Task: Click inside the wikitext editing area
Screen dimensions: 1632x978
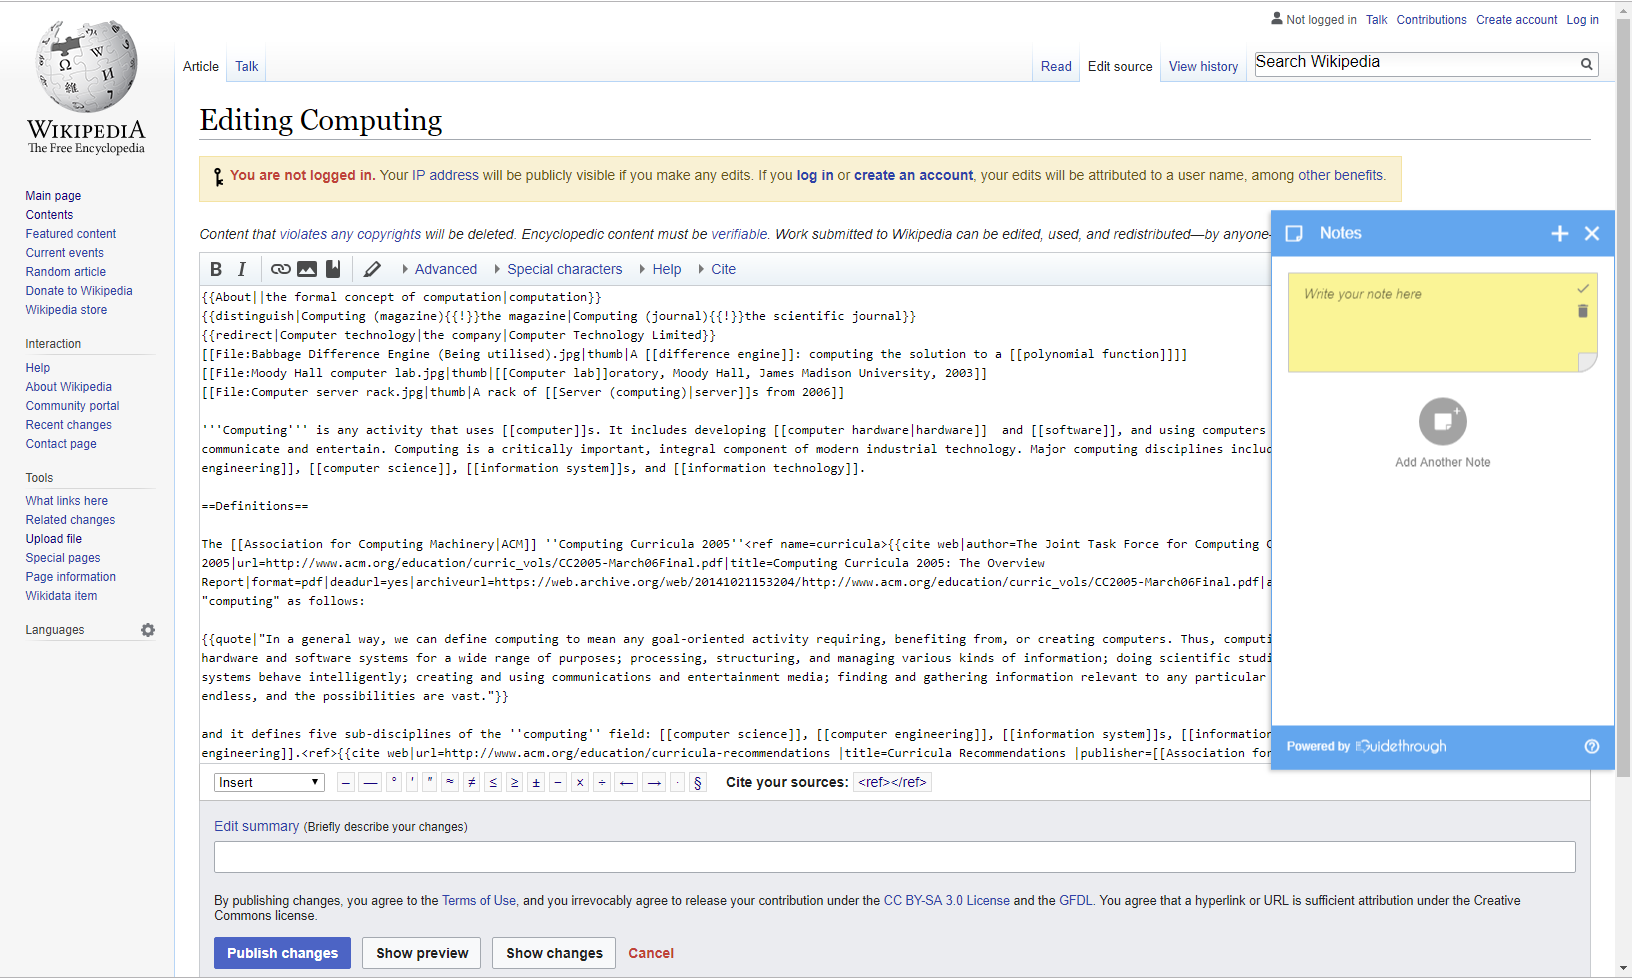Action: (736, 525)
